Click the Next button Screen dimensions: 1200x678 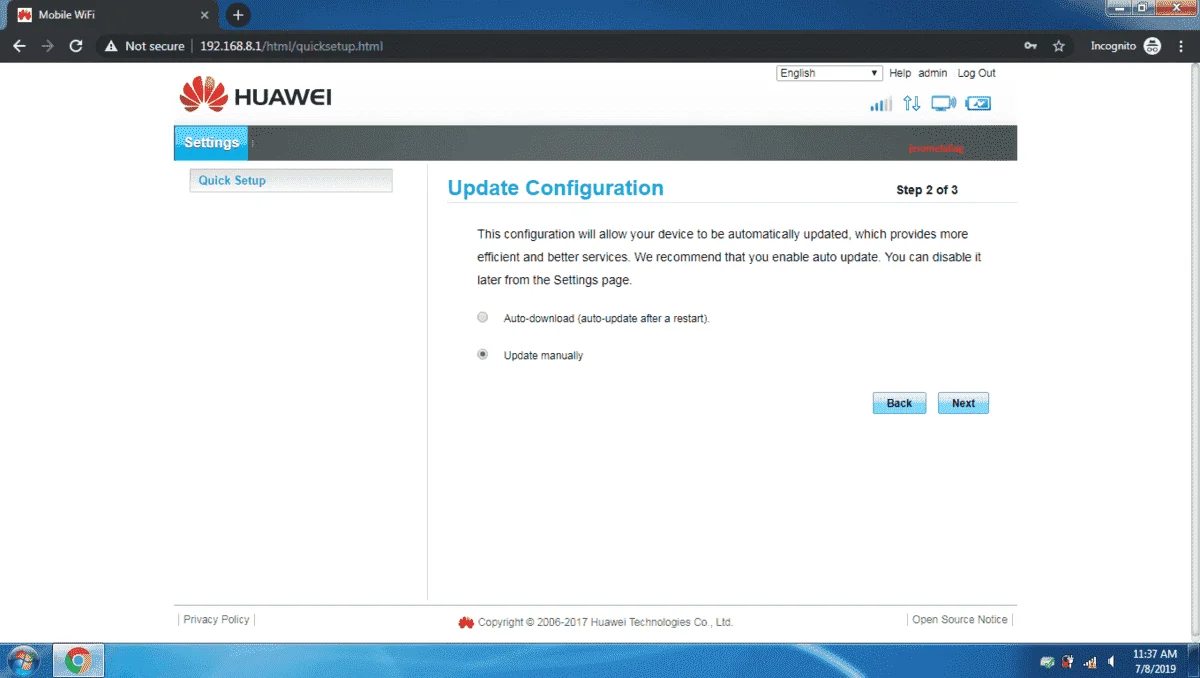tap(963, 403)
